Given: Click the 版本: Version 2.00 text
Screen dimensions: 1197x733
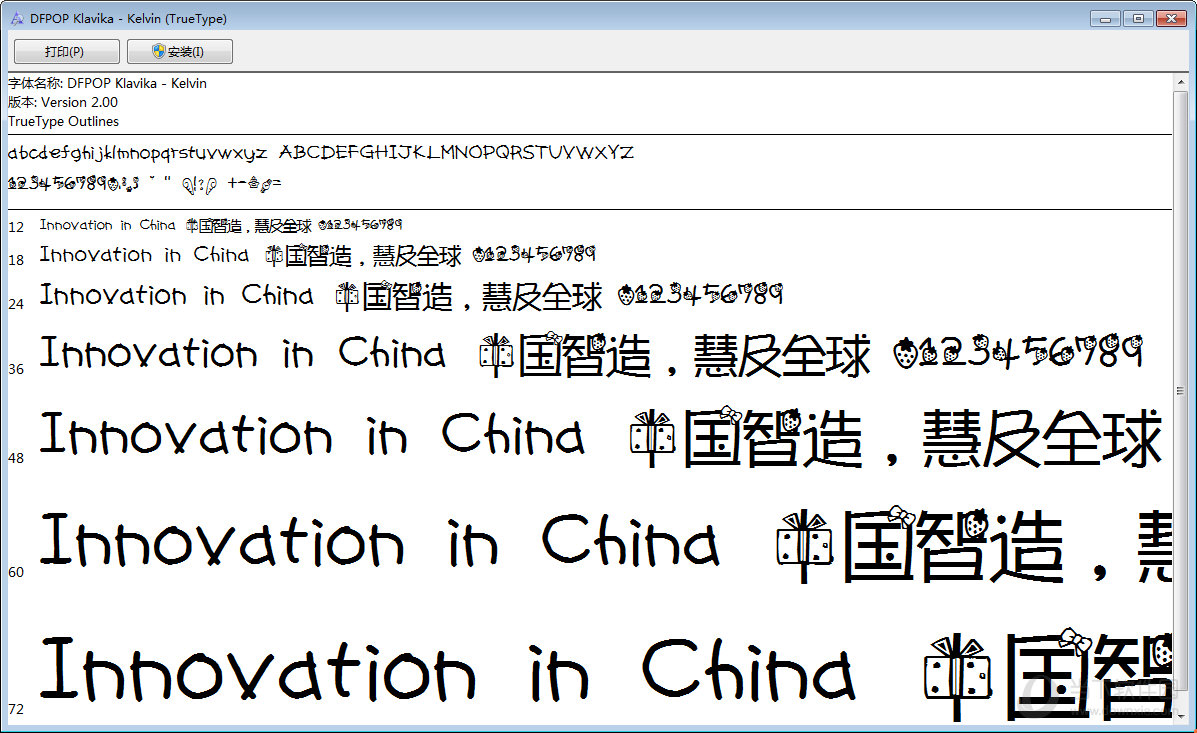Looking at the screenshot, I should (63, 102).
